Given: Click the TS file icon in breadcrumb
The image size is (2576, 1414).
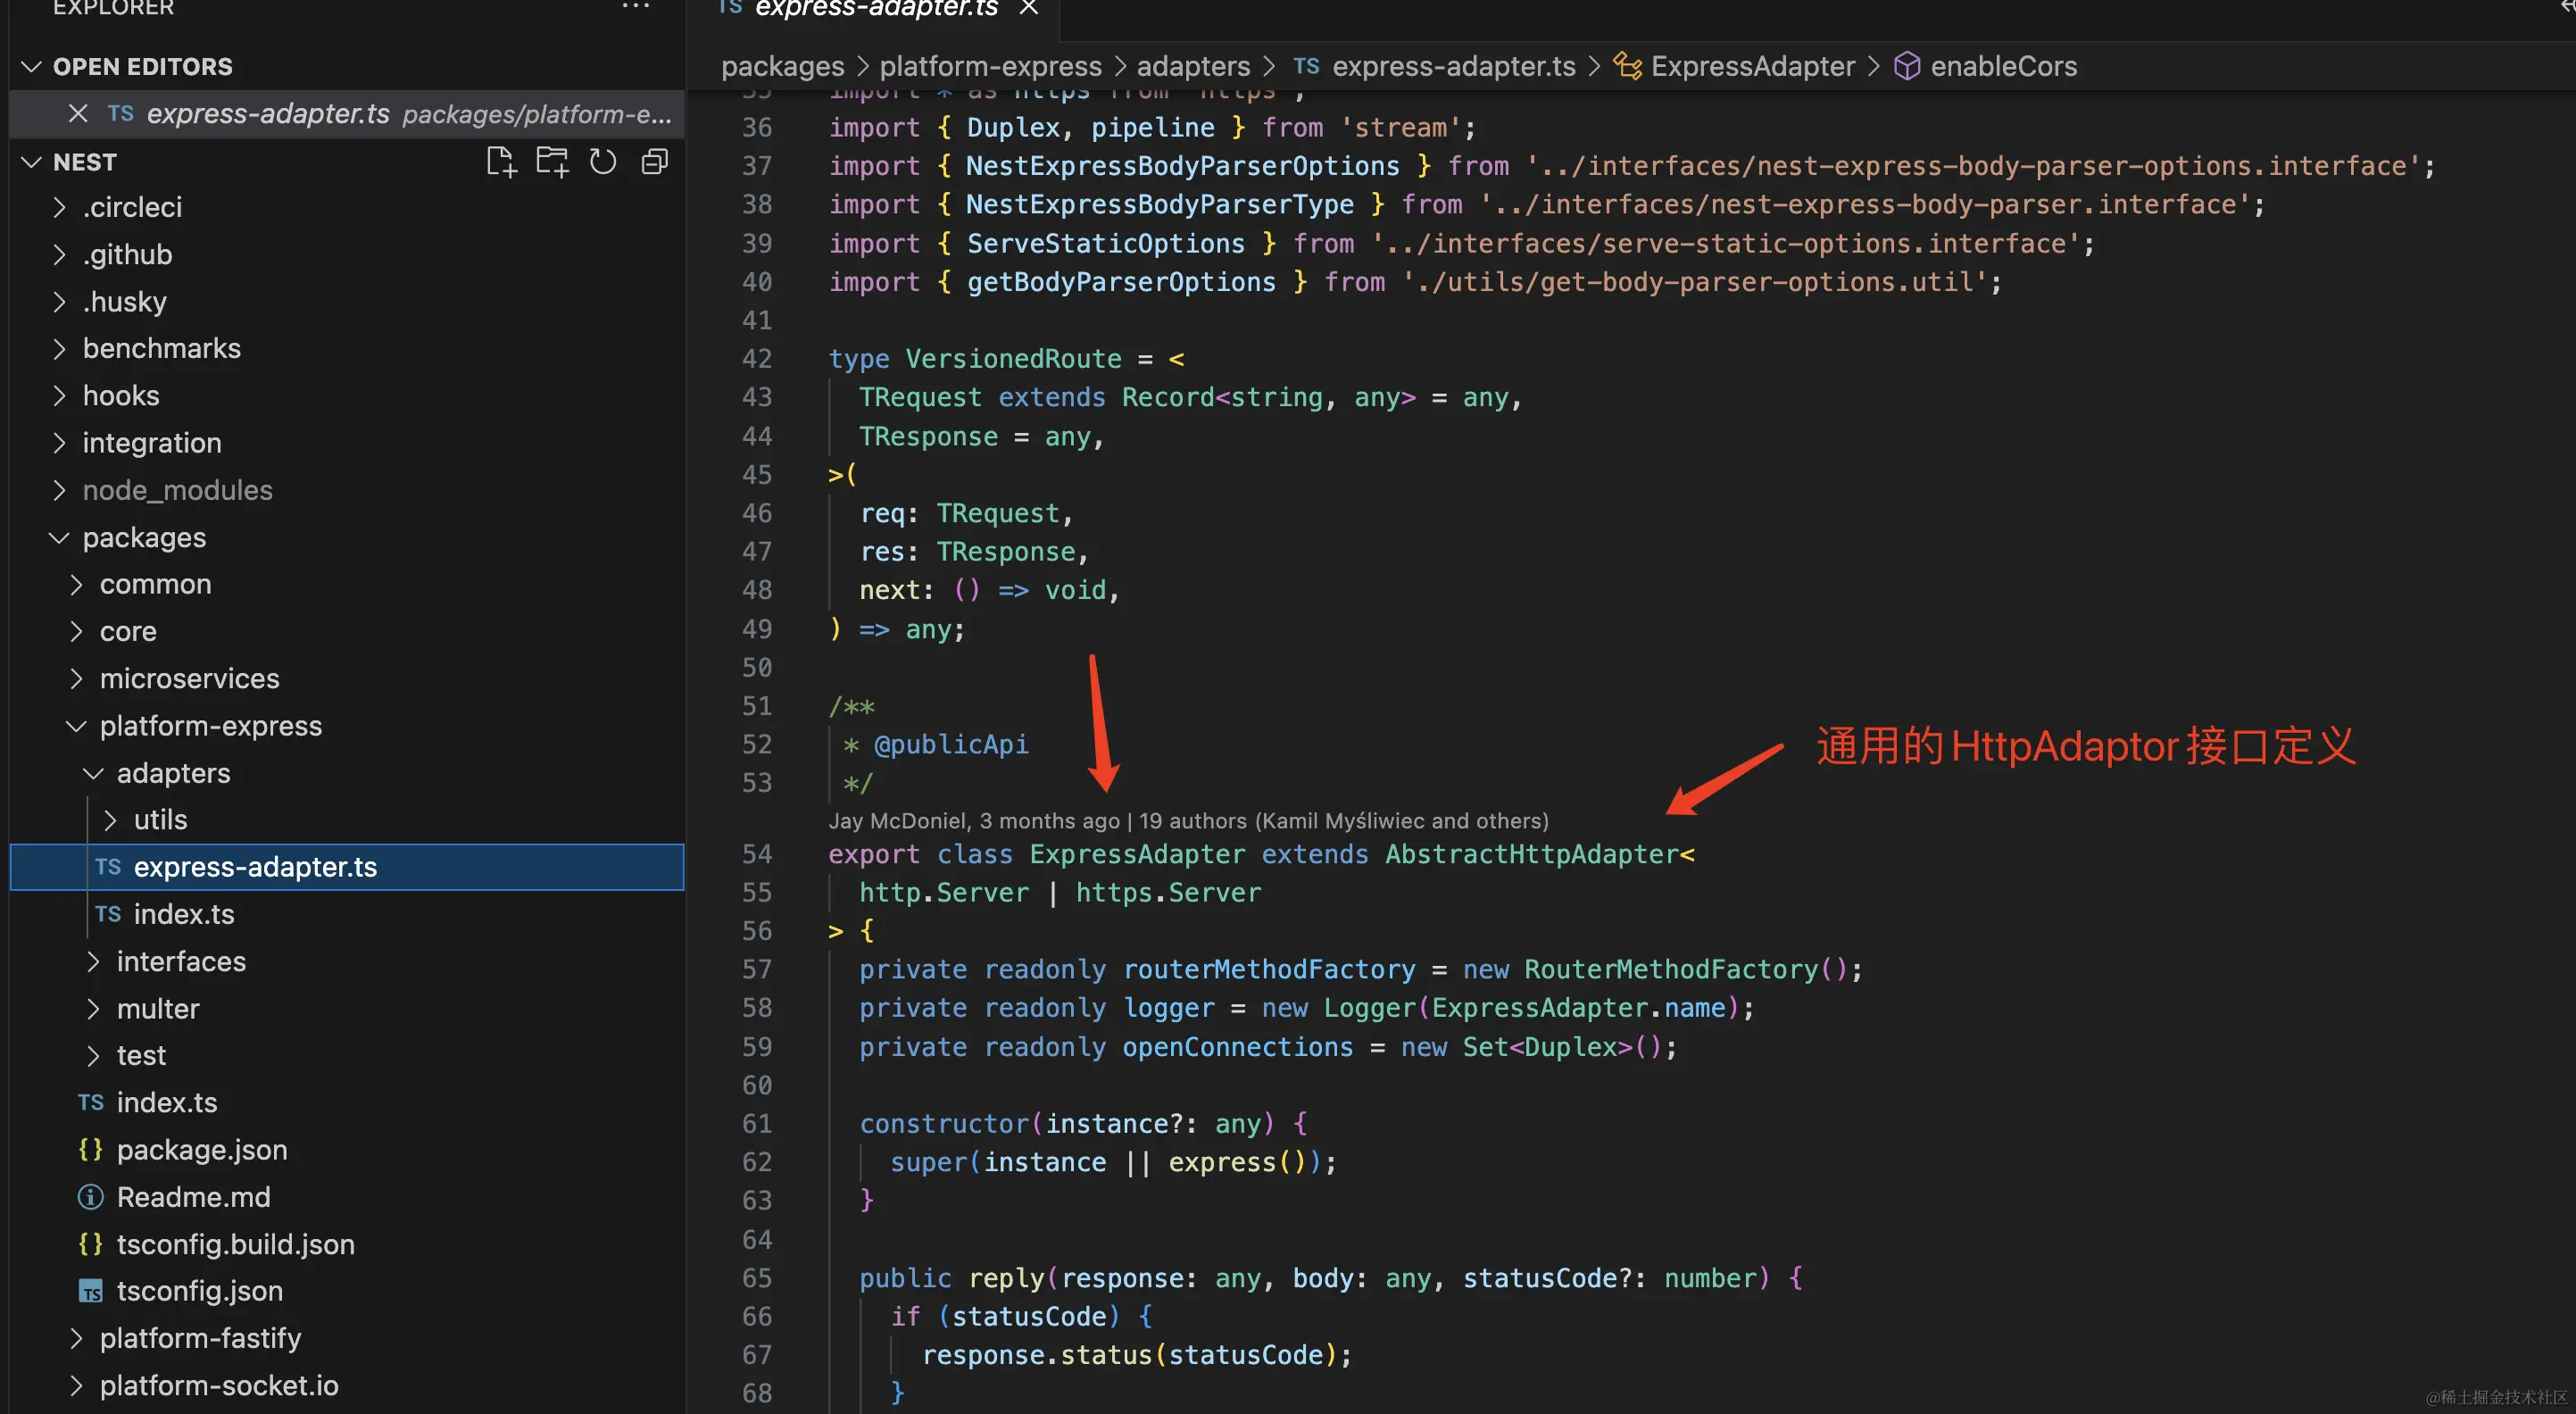Looking at the screenshot, I should tap(1306, 66).
